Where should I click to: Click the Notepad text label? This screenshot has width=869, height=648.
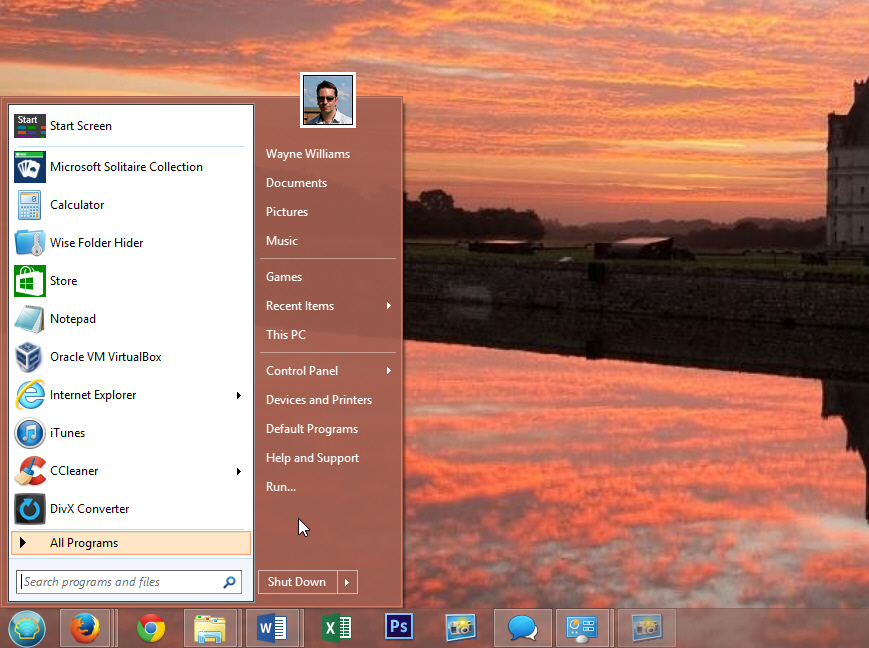73,319
